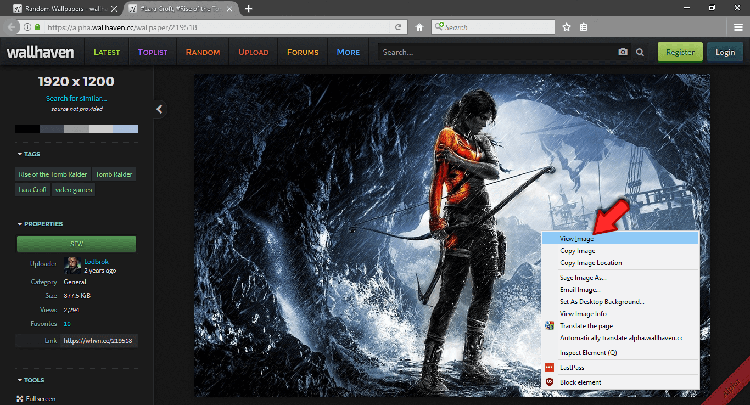Click the green SFW purity button
Screen dimensions: 750x405
(x=77, y=244)
